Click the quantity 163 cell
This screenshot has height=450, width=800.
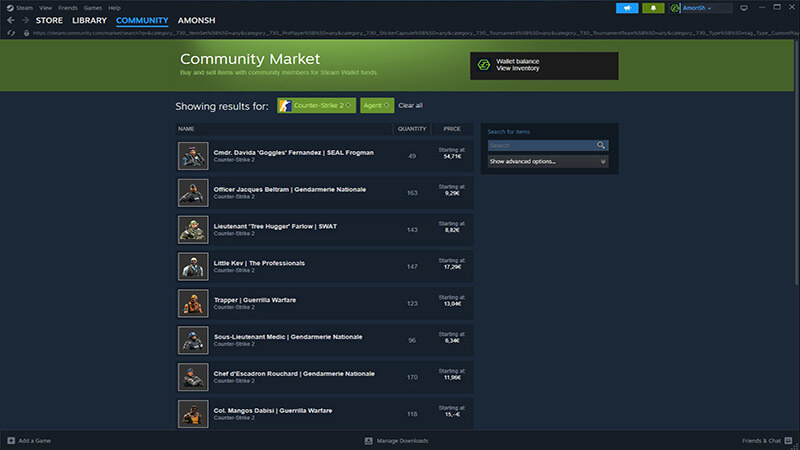412,193
